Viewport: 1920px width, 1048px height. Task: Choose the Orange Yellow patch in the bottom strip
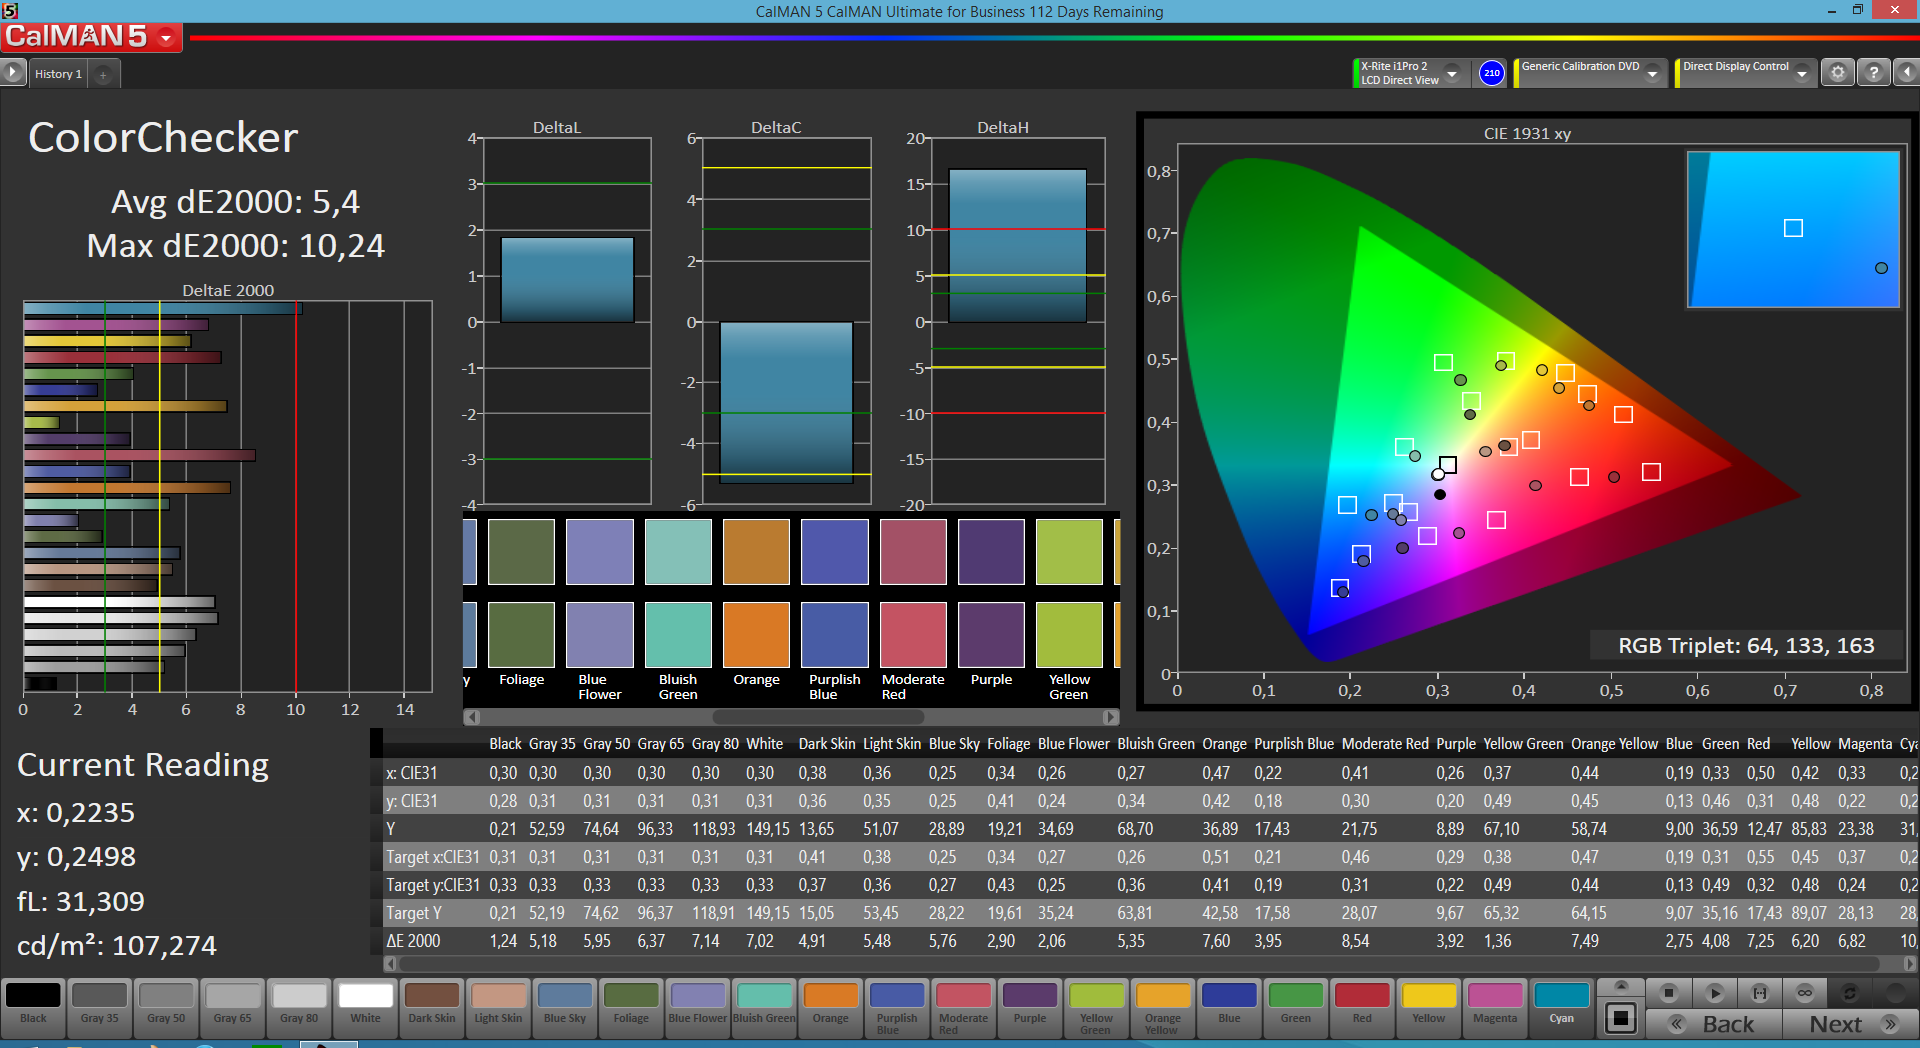(x=1162, y=1007)
